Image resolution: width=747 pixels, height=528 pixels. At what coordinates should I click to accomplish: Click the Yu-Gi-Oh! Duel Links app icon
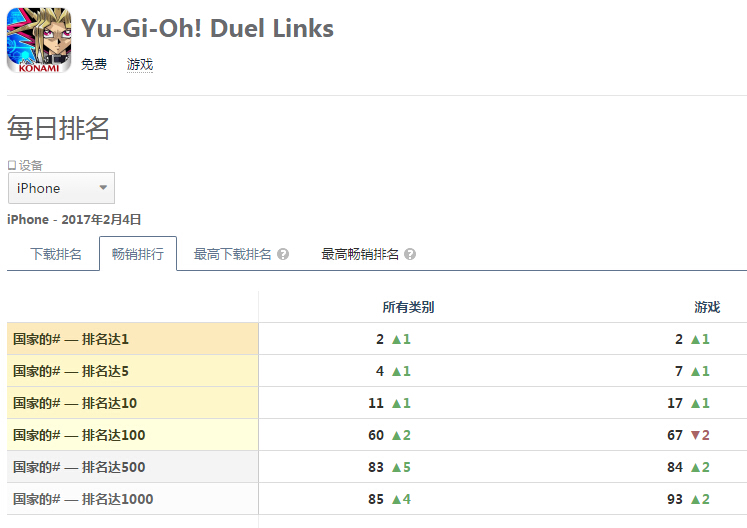(x=39, y=40)
